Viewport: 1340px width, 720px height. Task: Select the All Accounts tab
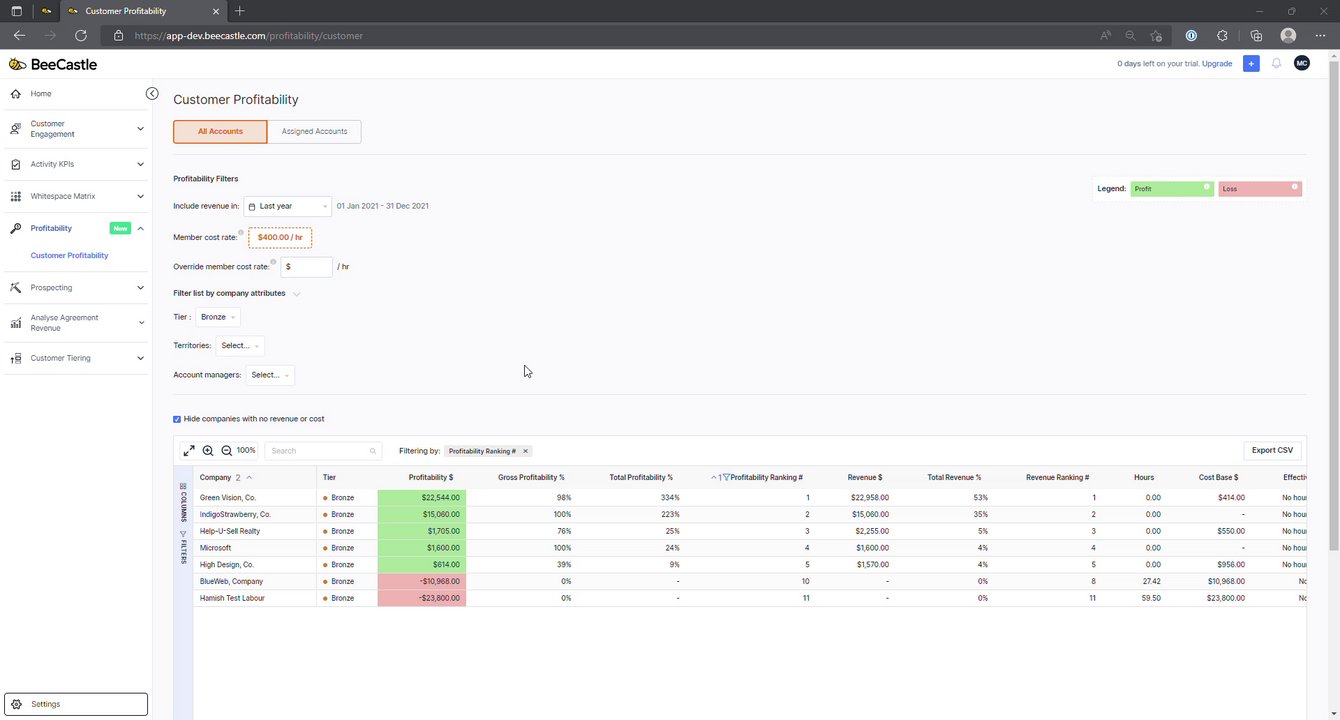(x=220, y=132)
